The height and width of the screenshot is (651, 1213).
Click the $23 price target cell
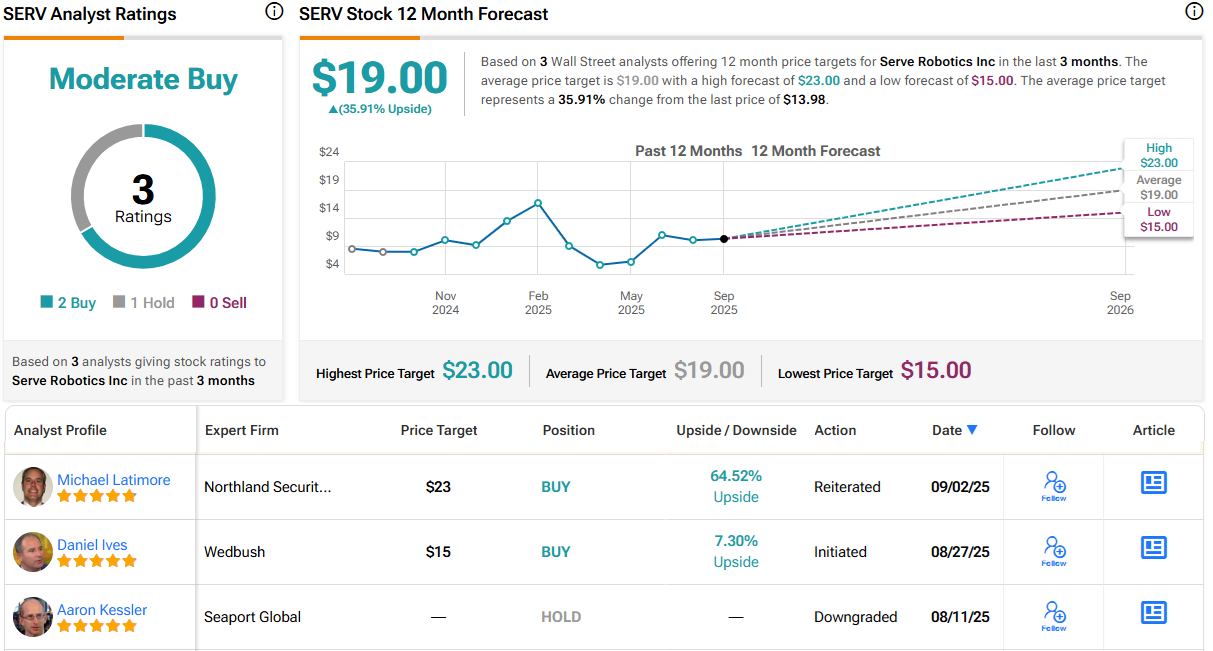click(x=438, y=487)
